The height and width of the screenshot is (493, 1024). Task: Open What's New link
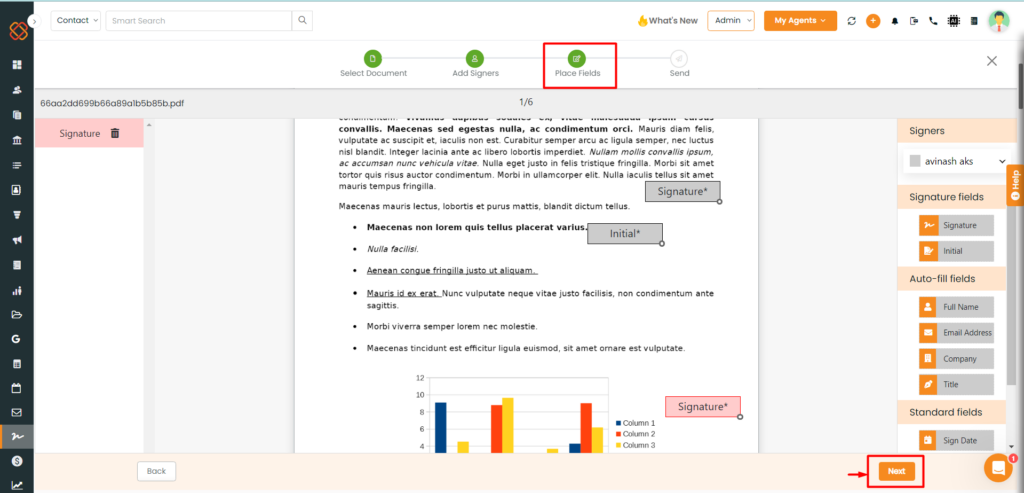point(667,20)
